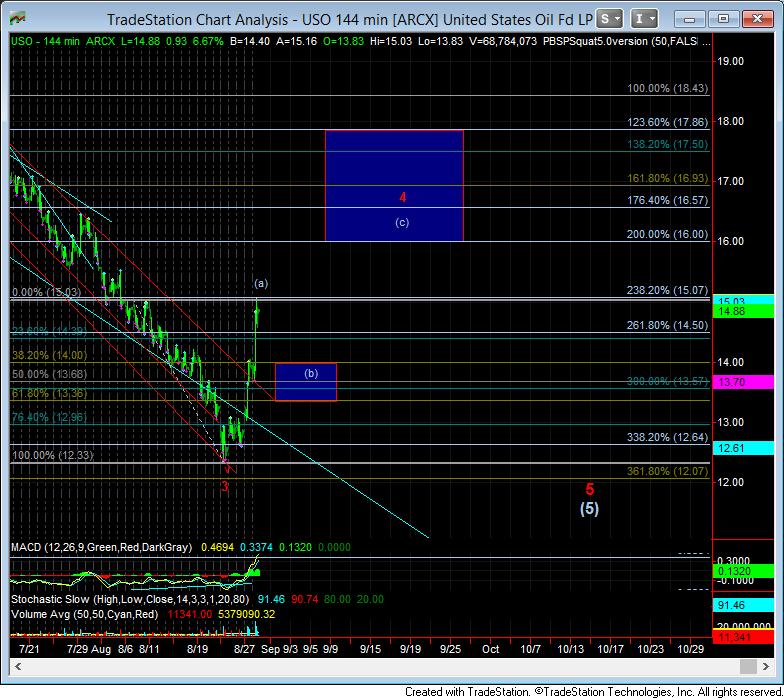
Task: Click the 338.20% (12.64) Fibonacci label
Action: [668, 438]
